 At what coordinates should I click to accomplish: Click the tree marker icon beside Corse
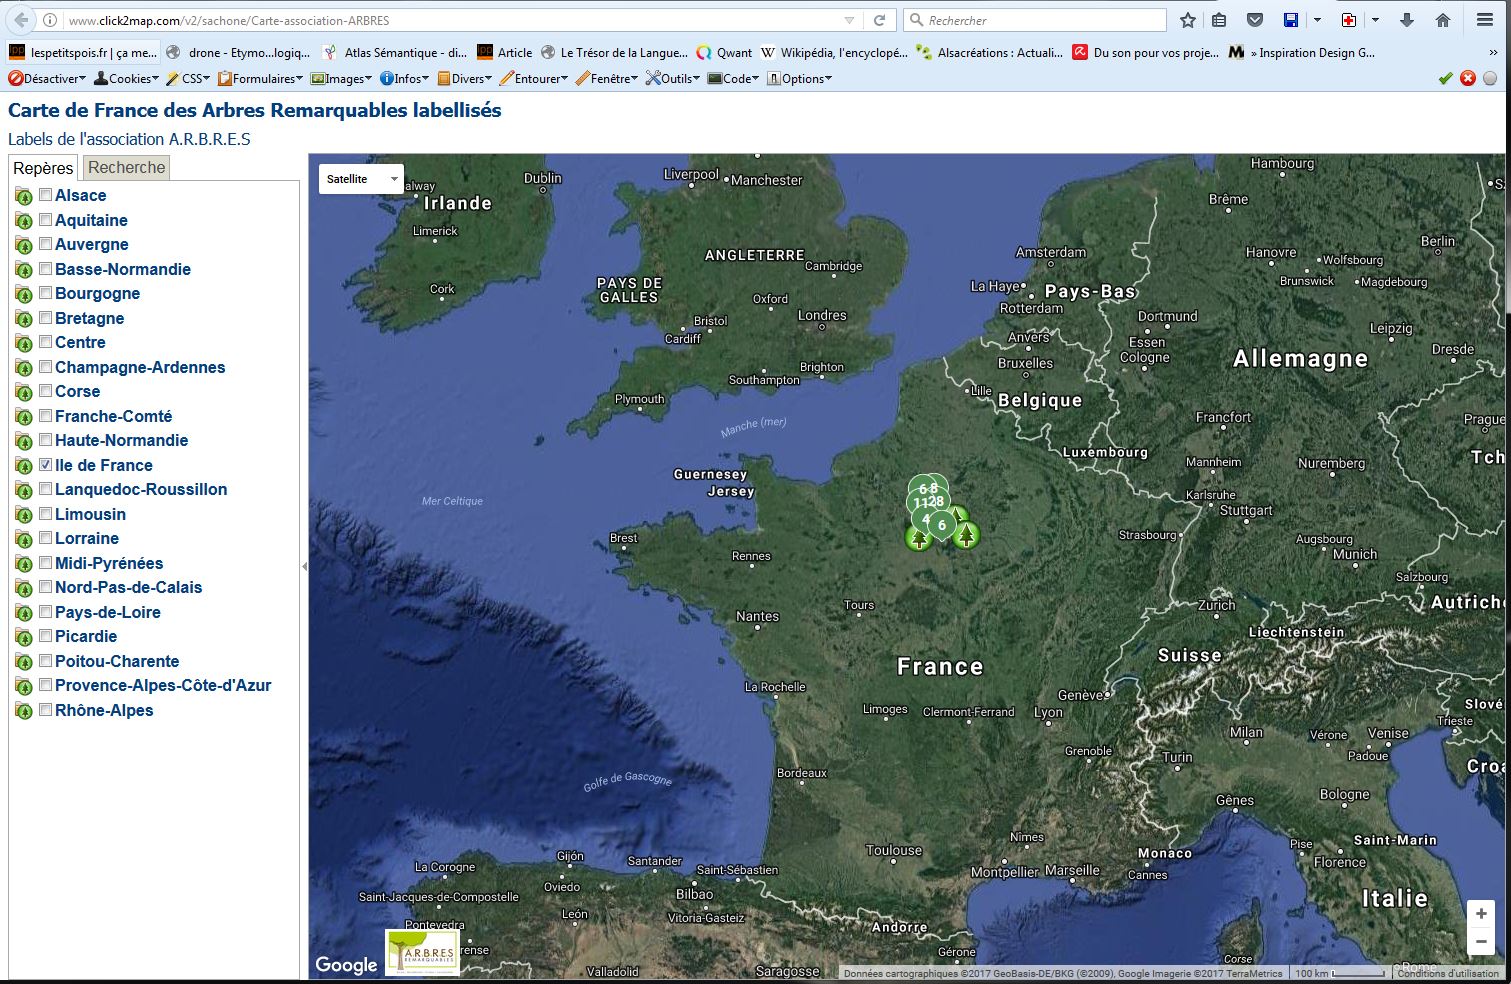(24, 392)
